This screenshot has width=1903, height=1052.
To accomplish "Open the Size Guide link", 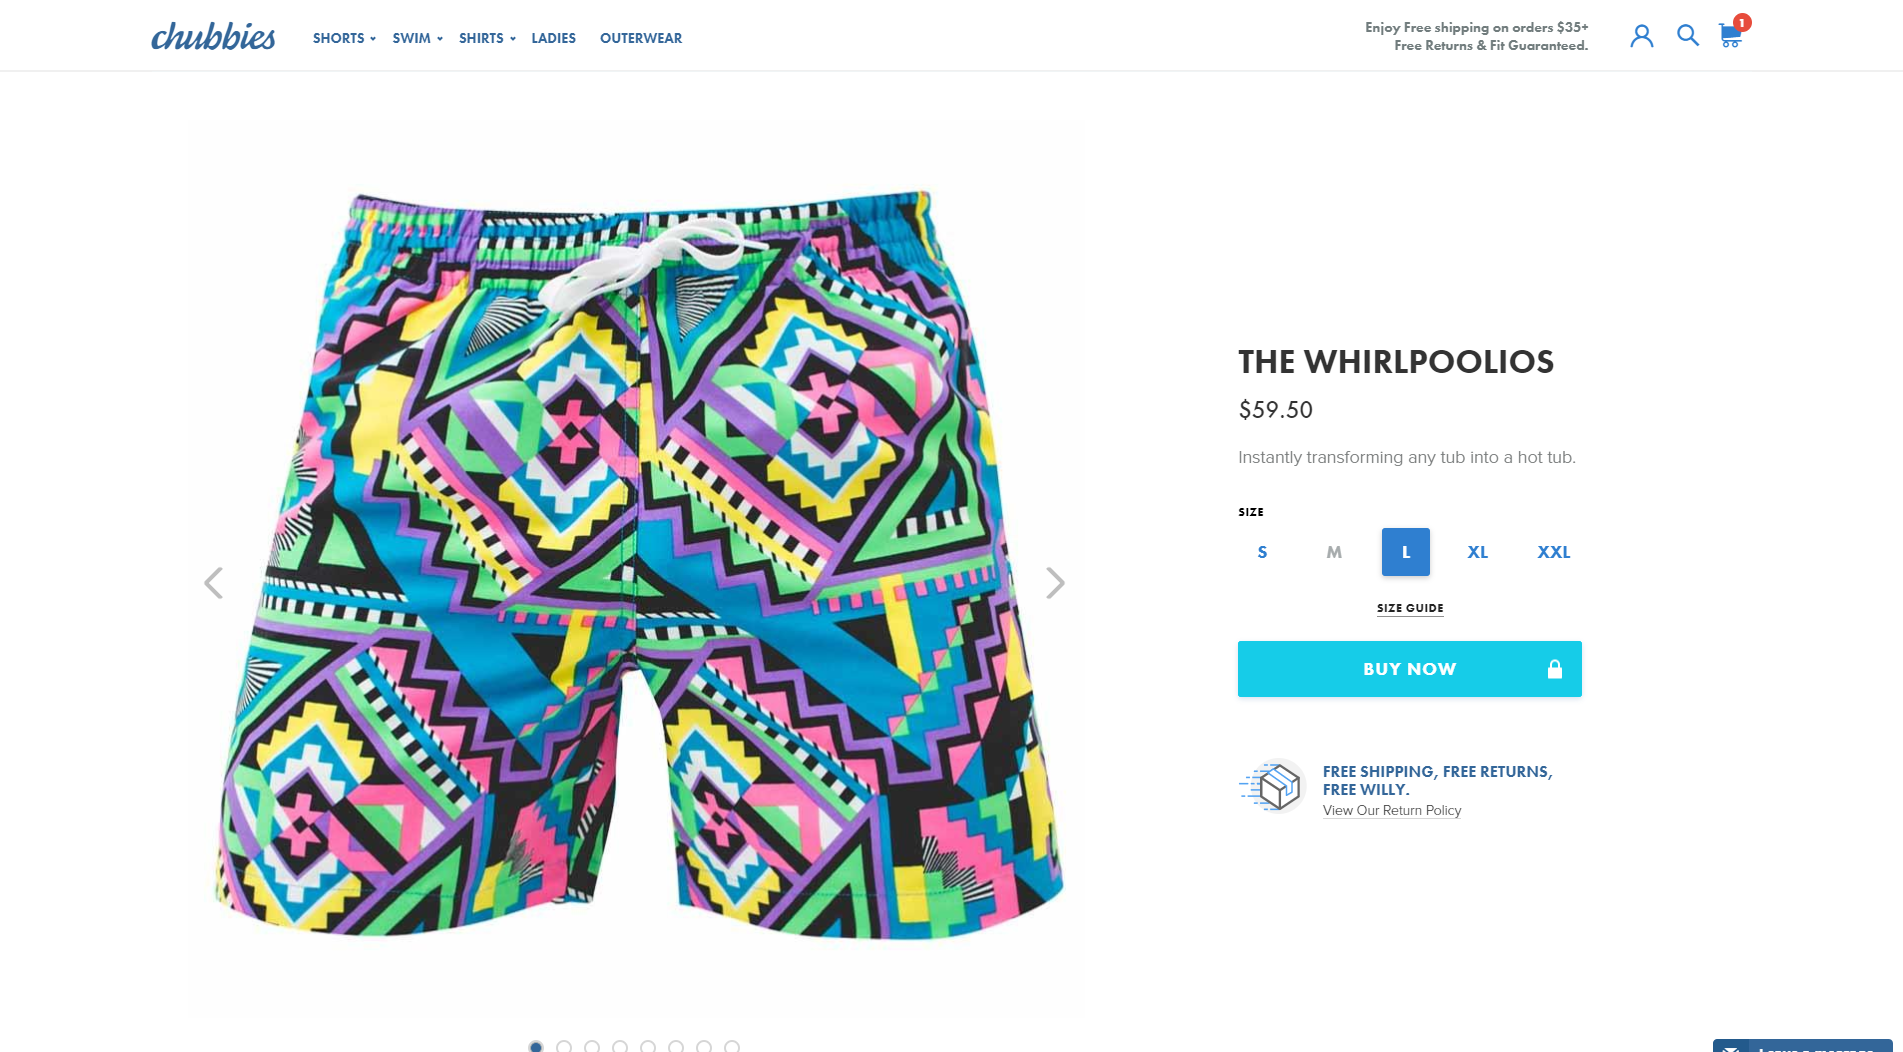I will (x=1410, y=608).
